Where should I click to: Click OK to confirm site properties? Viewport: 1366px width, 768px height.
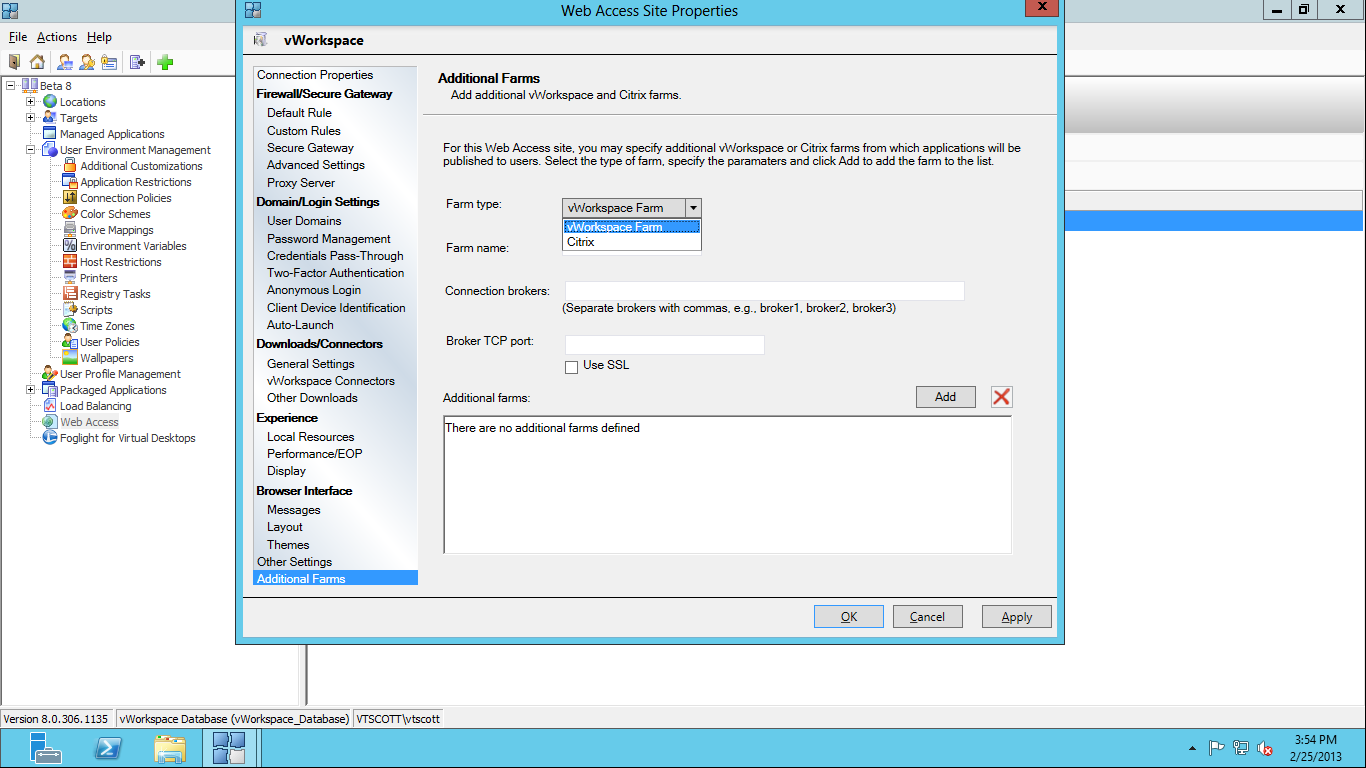point(849,617)
